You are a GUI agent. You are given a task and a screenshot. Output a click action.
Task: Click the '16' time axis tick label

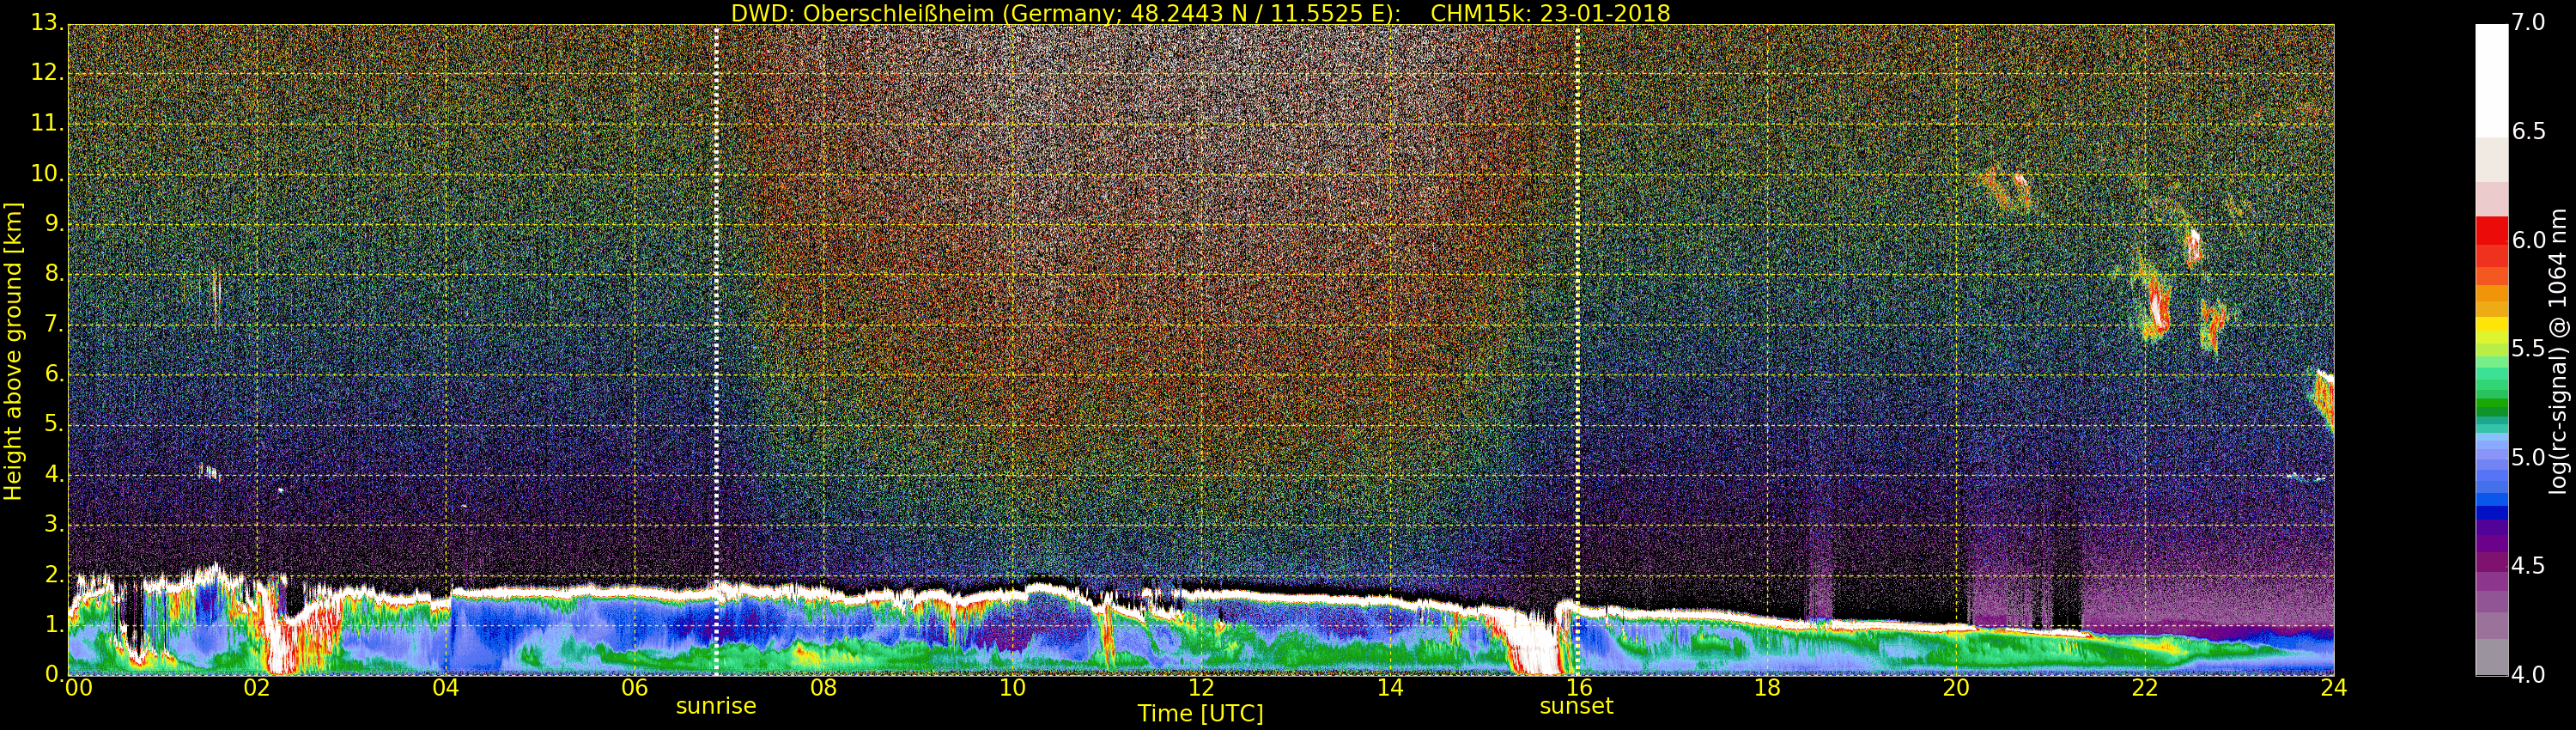1579,688
